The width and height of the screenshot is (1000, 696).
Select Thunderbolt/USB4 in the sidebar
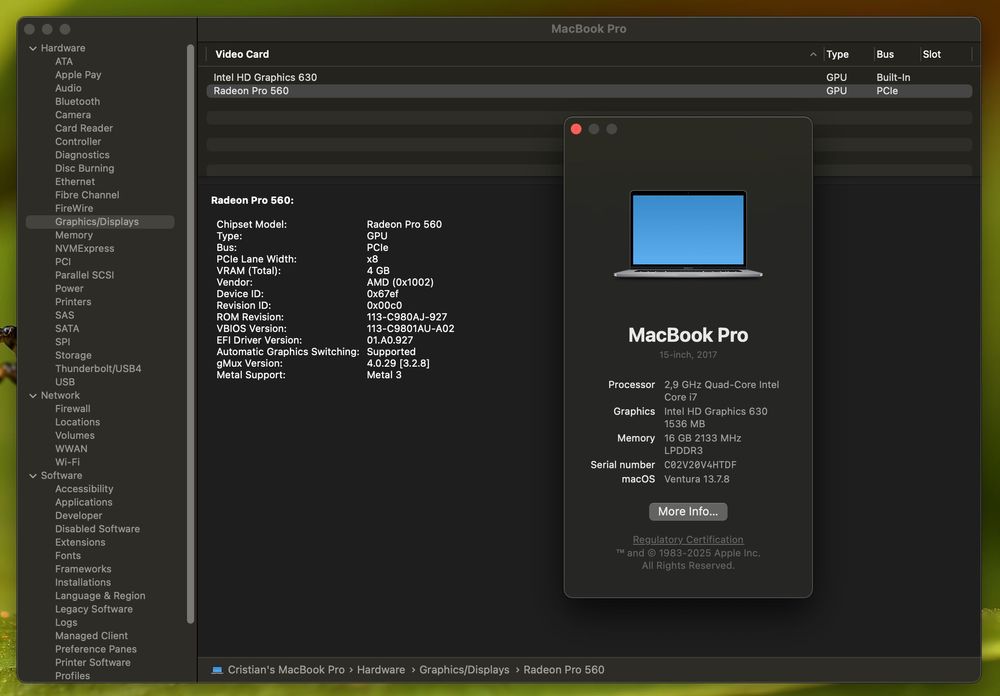pos(98,369)
